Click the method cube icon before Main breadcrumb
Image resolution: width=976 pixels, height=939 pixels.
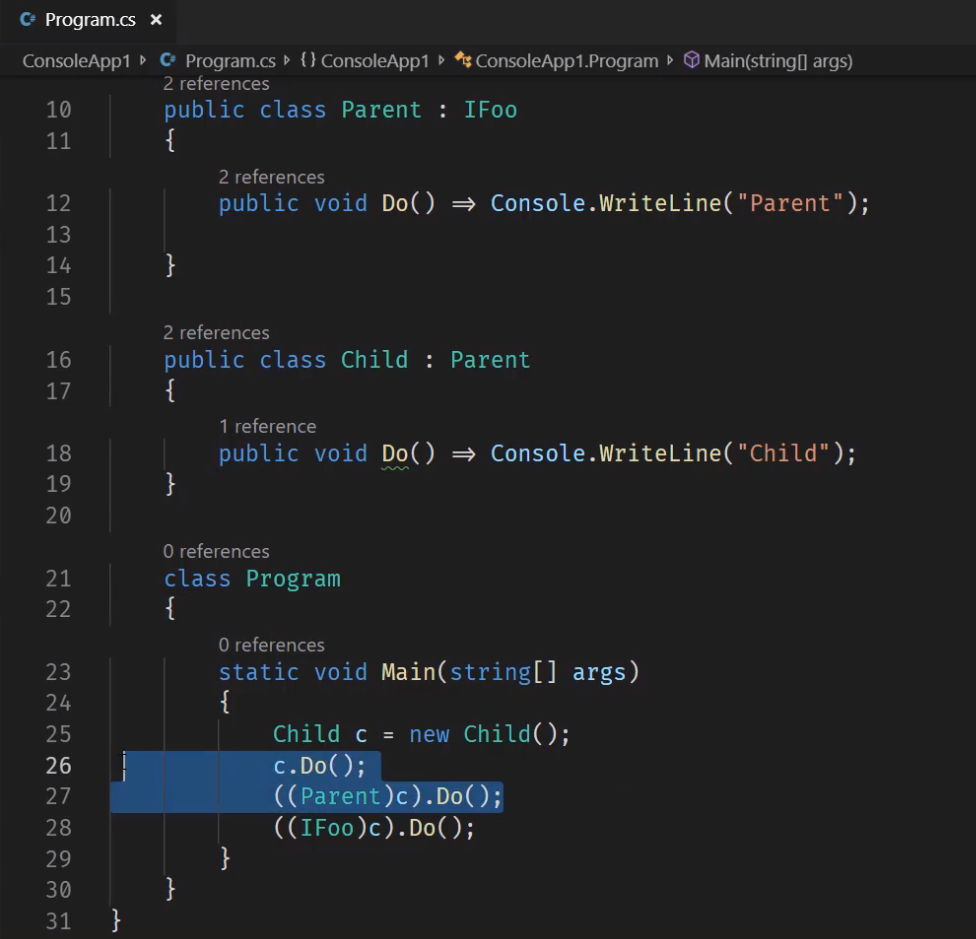691,61
